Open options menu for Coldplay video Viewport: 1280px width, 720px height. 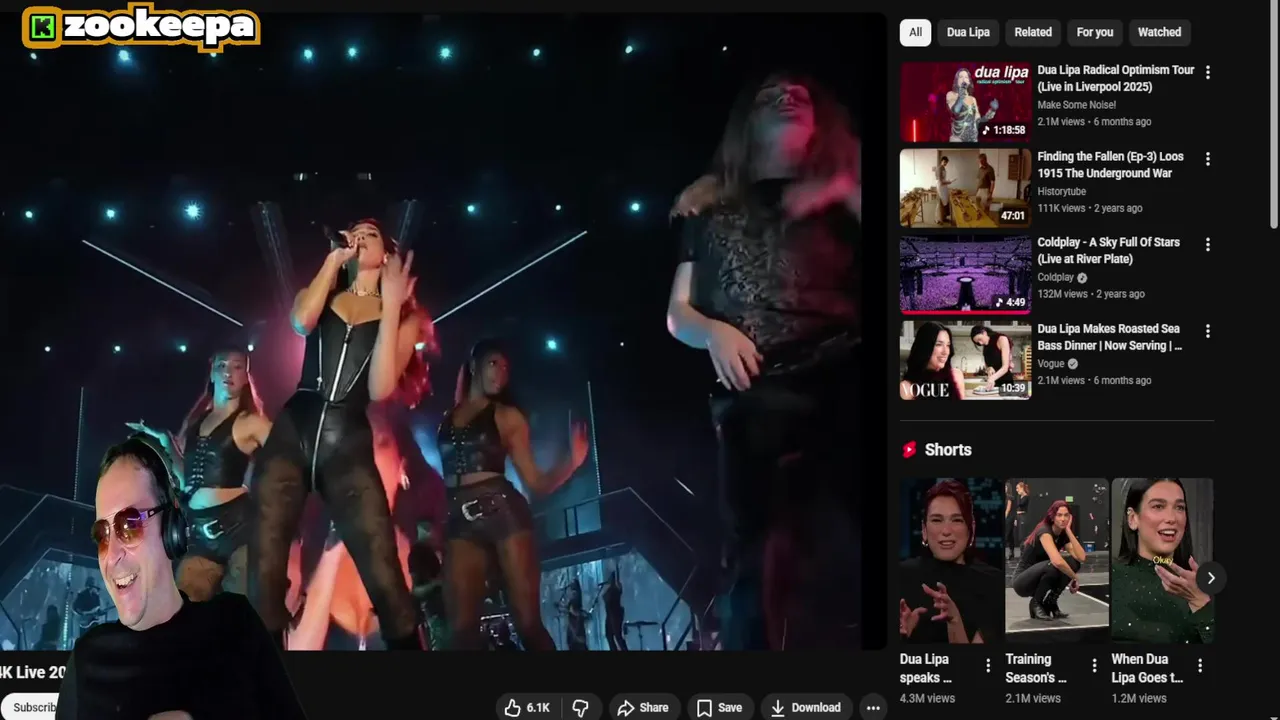pyautogui.click(x=1207, y=244)
